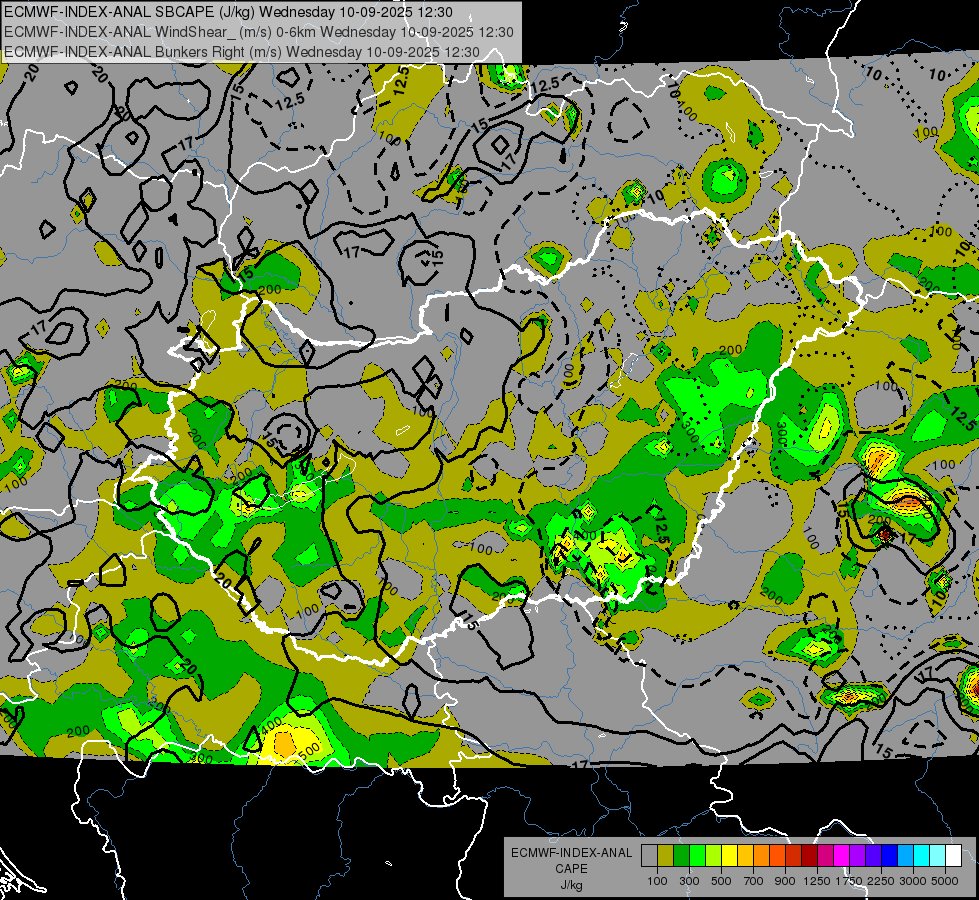Click the purple legend swatch after 1750
Viewport: 979px width, 900px height.
[858, 856]
